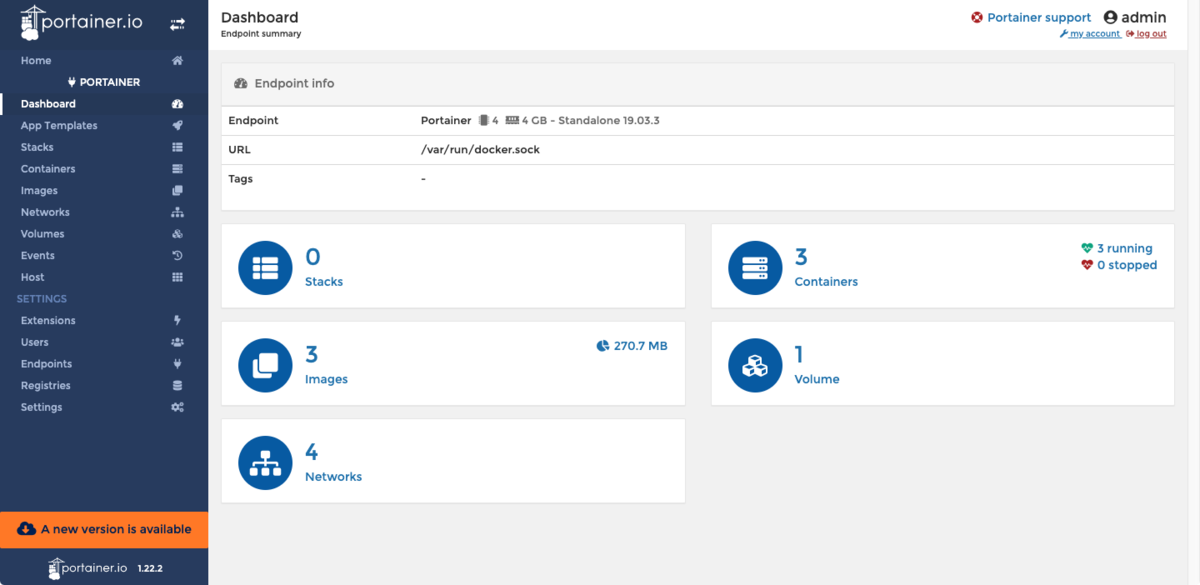Viewport: 1200px width, 585px height.
Task: Select the Users icon in Settings section
Action: [x=177, y=341]
